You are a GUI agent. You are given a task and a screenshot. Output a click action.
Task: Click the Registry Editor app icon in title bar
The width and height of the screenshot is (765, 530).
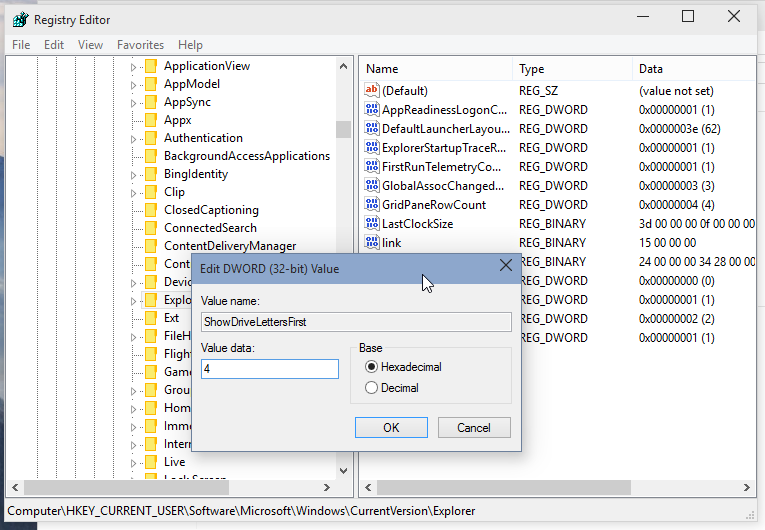click(x=20, y=20)
